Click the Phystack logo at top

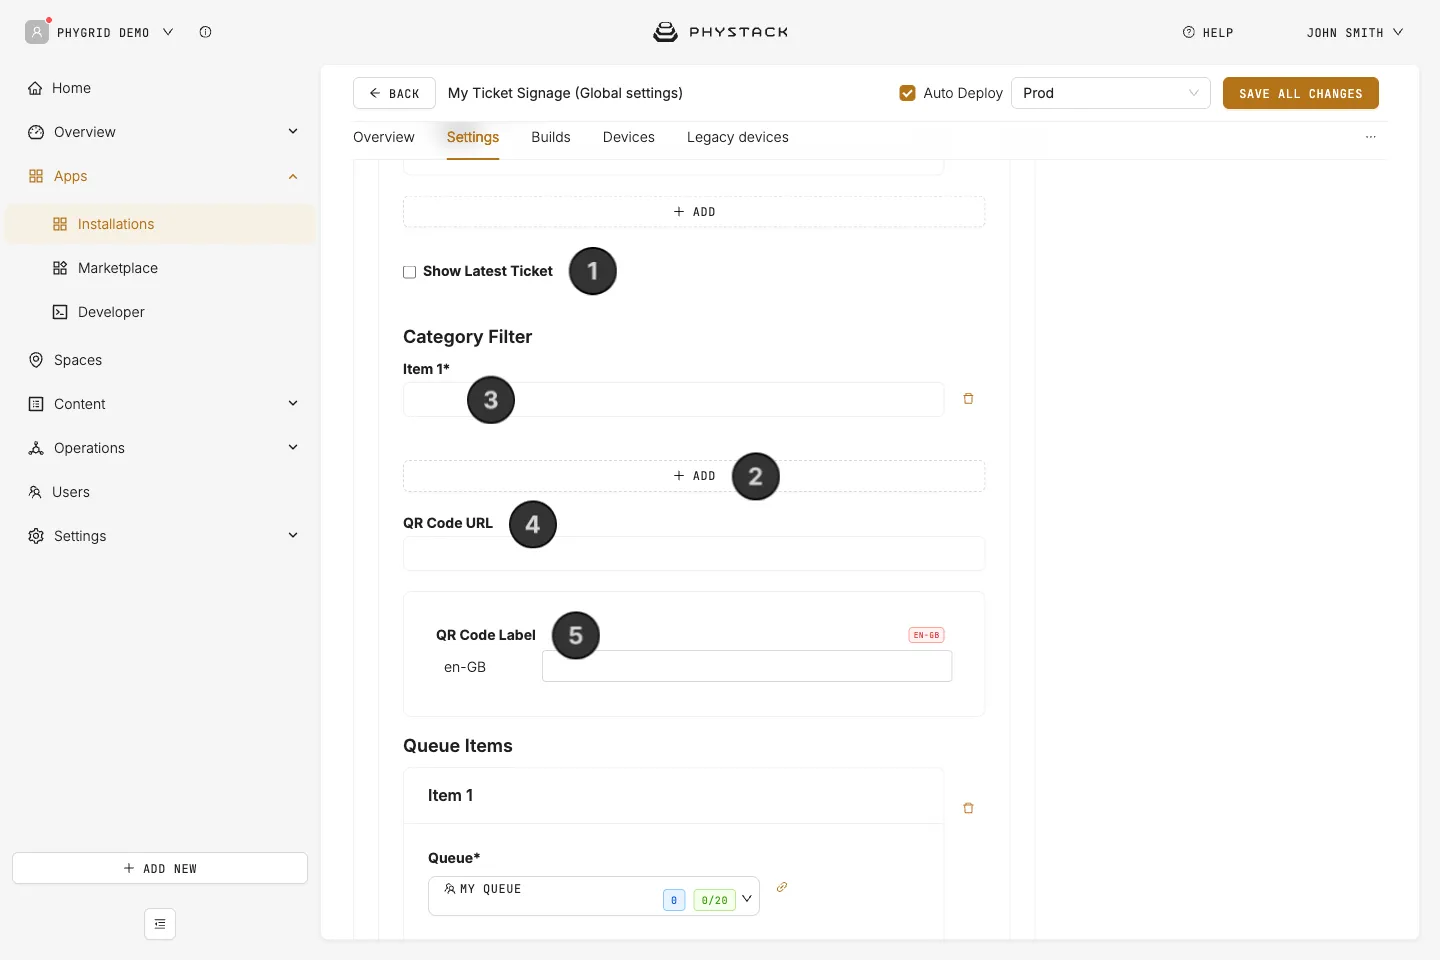[x=720, y=32]
